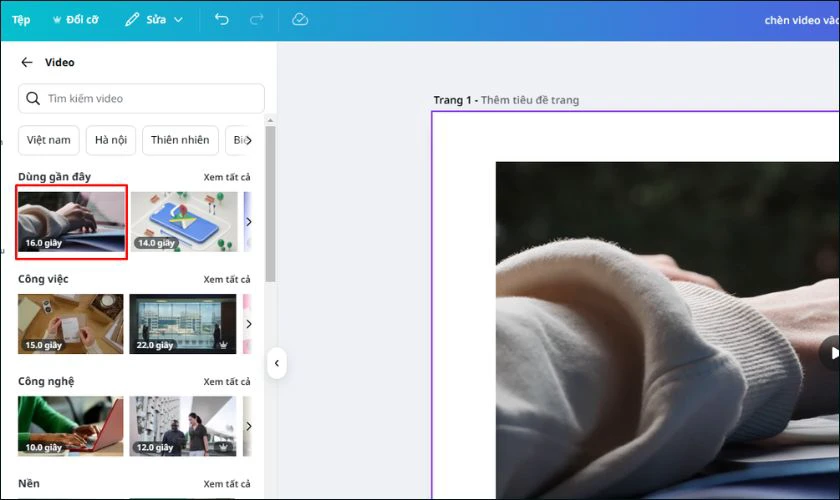The height and width of the screenshot is (500, 840).
Task: Select the 16.0 giây typing video thumbnail
Action: (71, 222)
